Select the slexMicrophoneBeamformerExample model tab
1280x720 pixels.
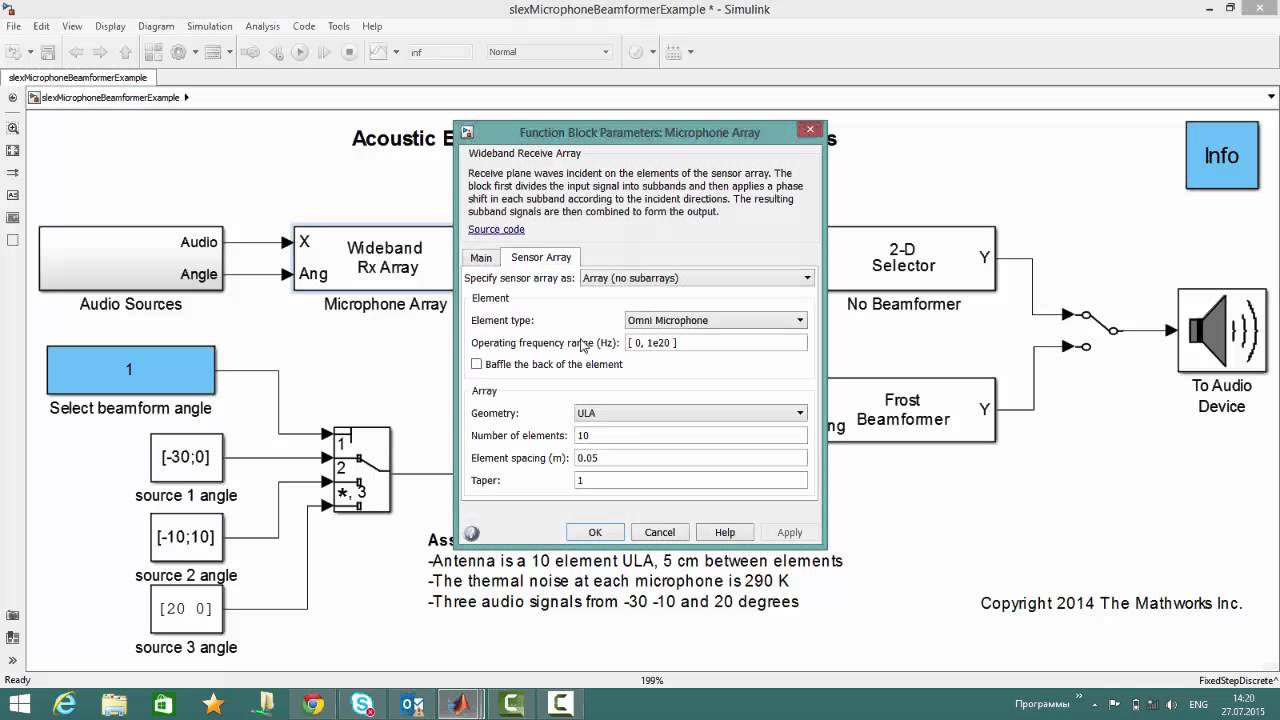point(78,78)
